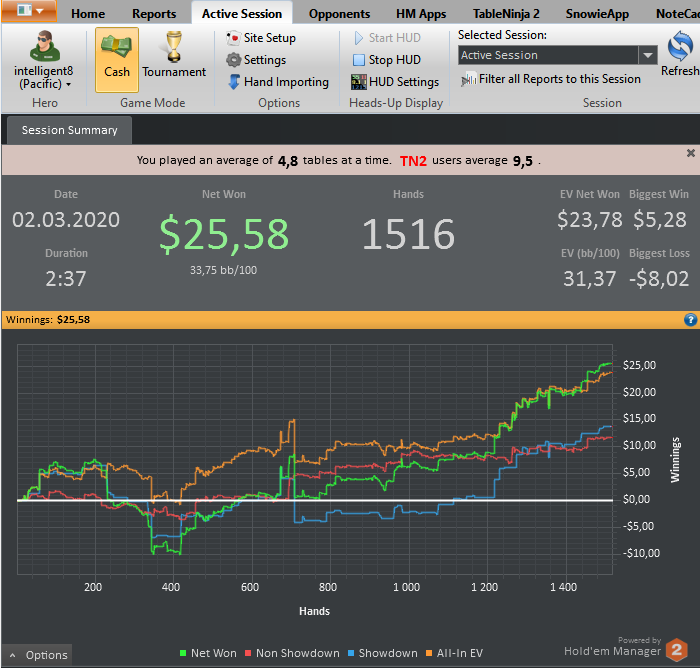Screen dimensions: 700x668
Task: Click the Net Won $25,58 value
Action: pyautogui.click(x=224, y=234)
